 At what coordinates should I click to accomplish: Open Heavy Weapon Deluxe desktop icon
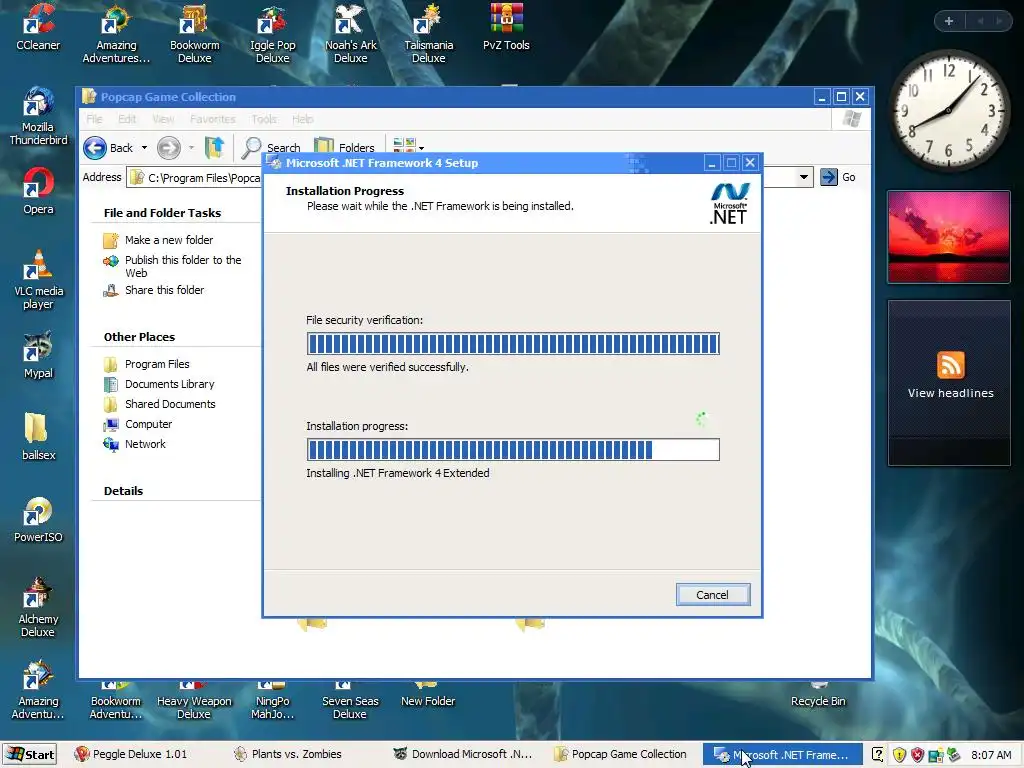(194, 699)
